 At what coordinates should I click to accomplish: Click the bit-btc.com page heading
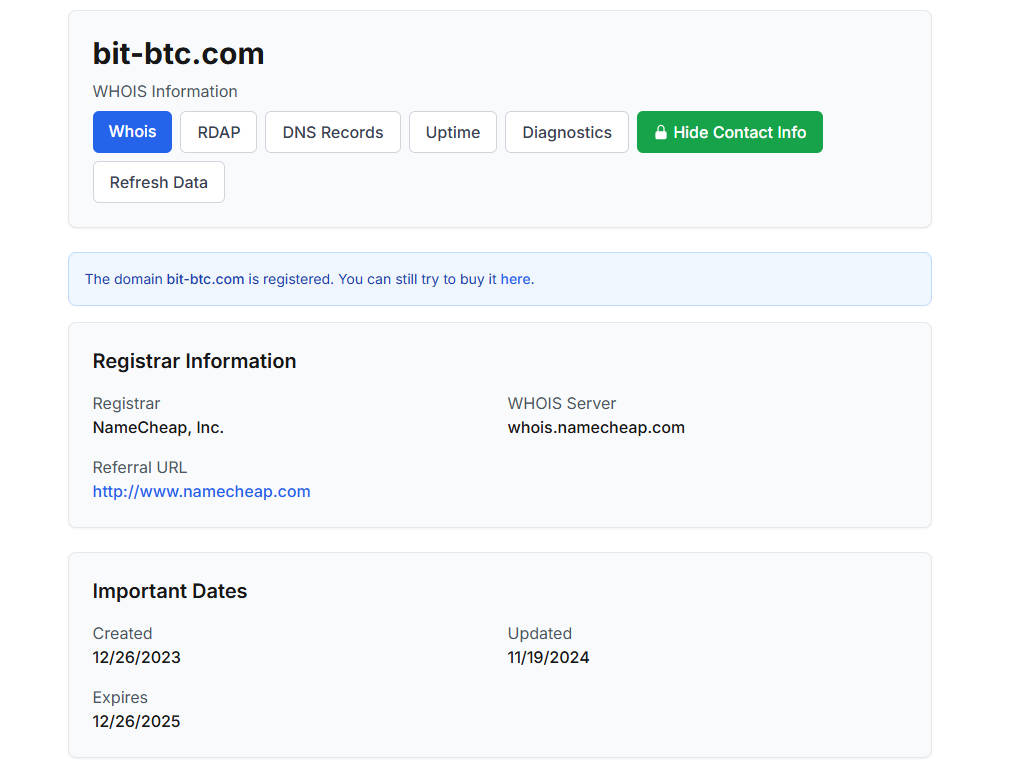click(178, 53)
